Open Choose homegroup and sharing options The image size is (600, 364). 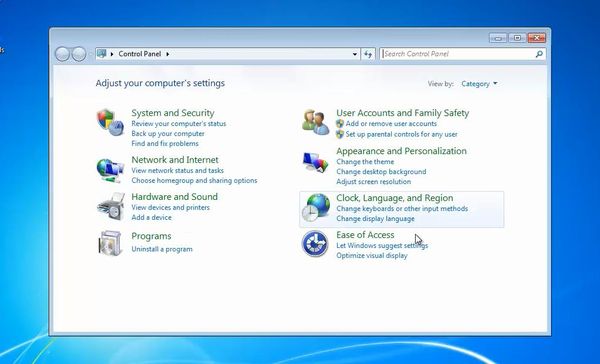(194, 180)
